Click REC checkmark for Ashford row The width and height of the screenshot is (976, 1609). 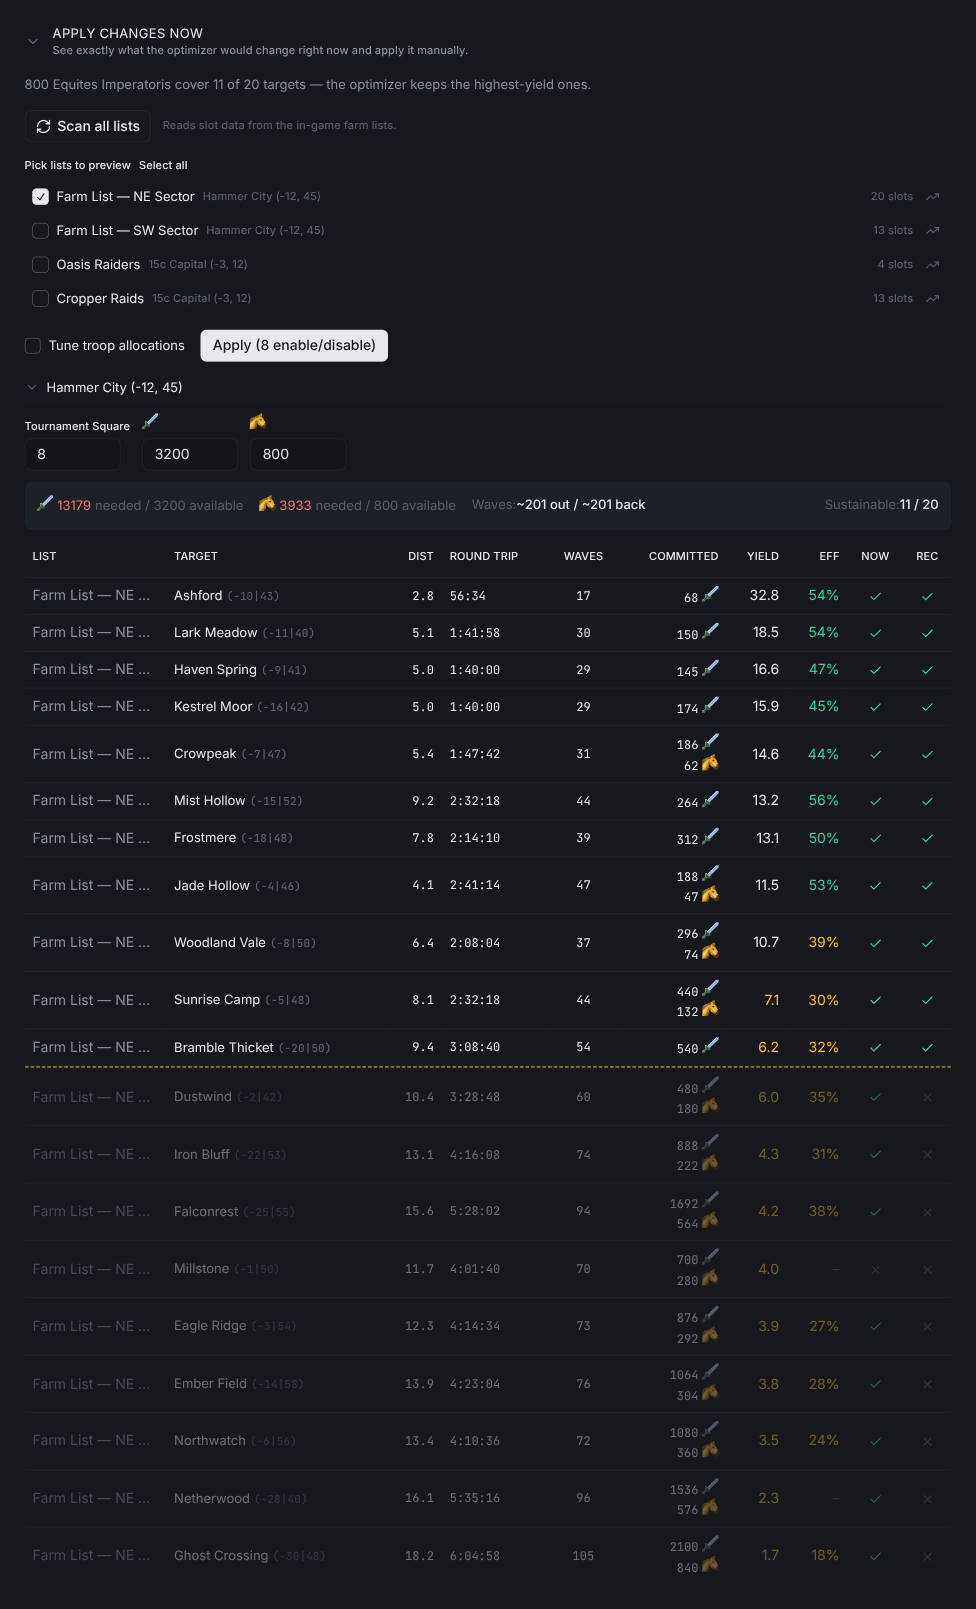(927, 596)
